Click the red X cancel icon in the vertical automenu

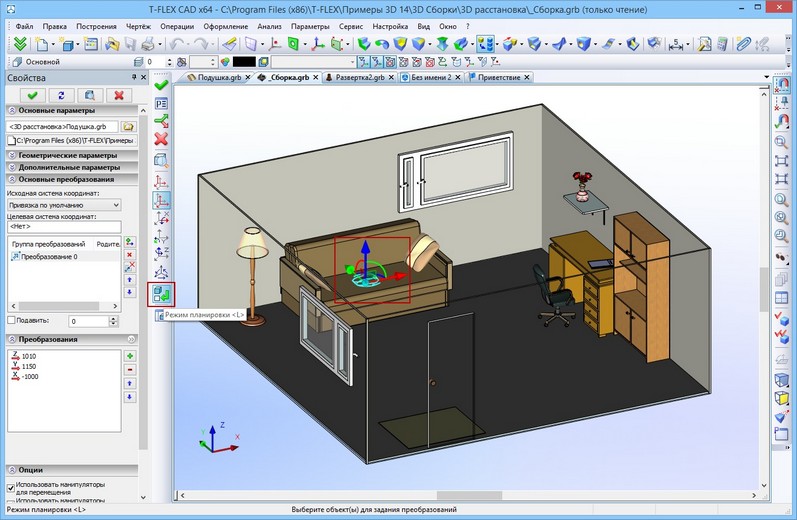tap(161, 139)
